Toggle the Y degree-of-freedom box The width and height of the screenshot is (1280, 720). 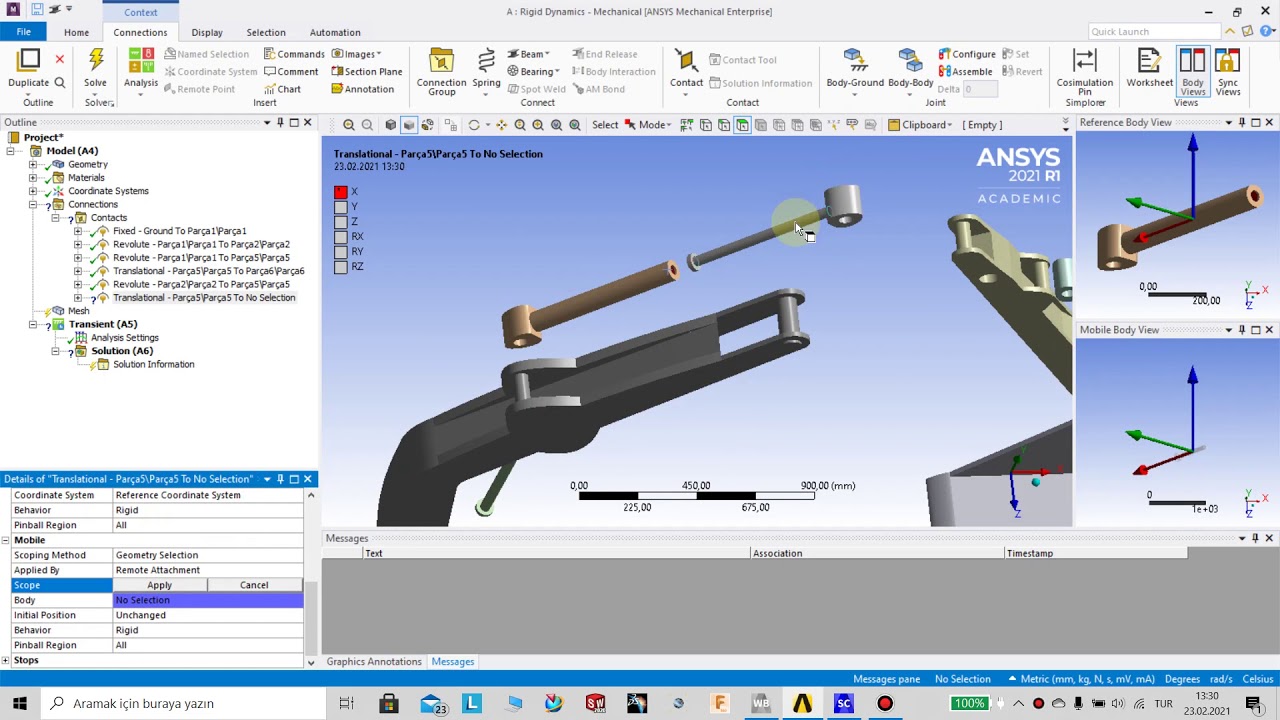341,207
